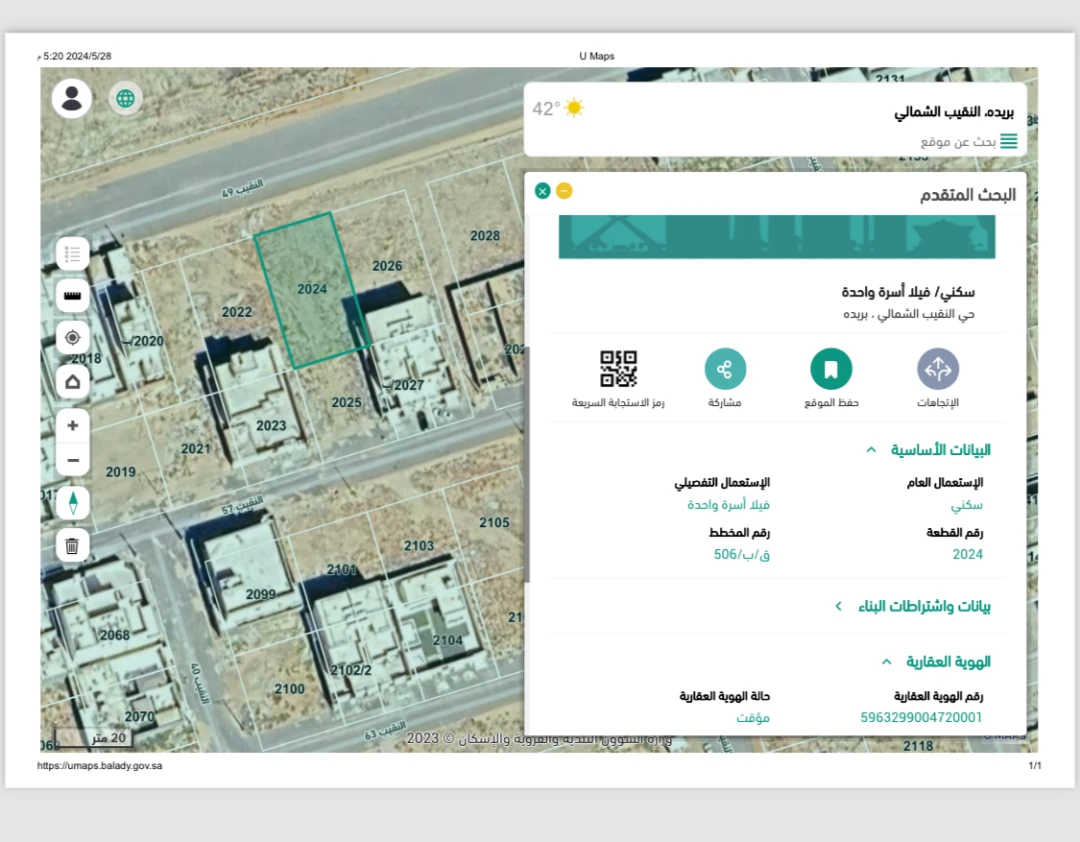Click the share (مشاركة) icon
This screenshot has height=842, width=1080.
[725, 369]
